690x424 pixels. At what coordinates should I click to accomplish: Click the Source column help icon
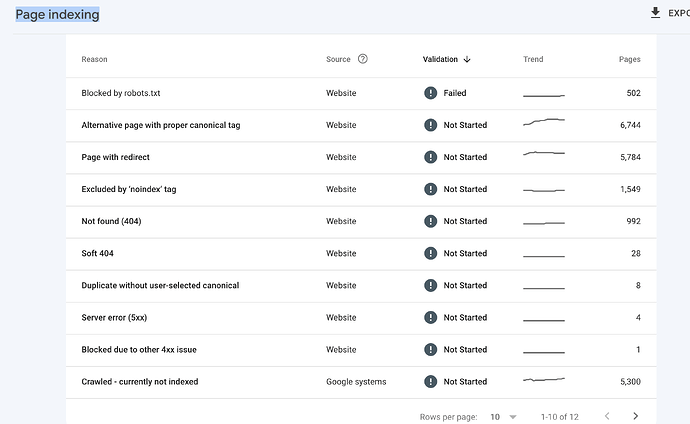pyautogui.click(x=363, y=59)
